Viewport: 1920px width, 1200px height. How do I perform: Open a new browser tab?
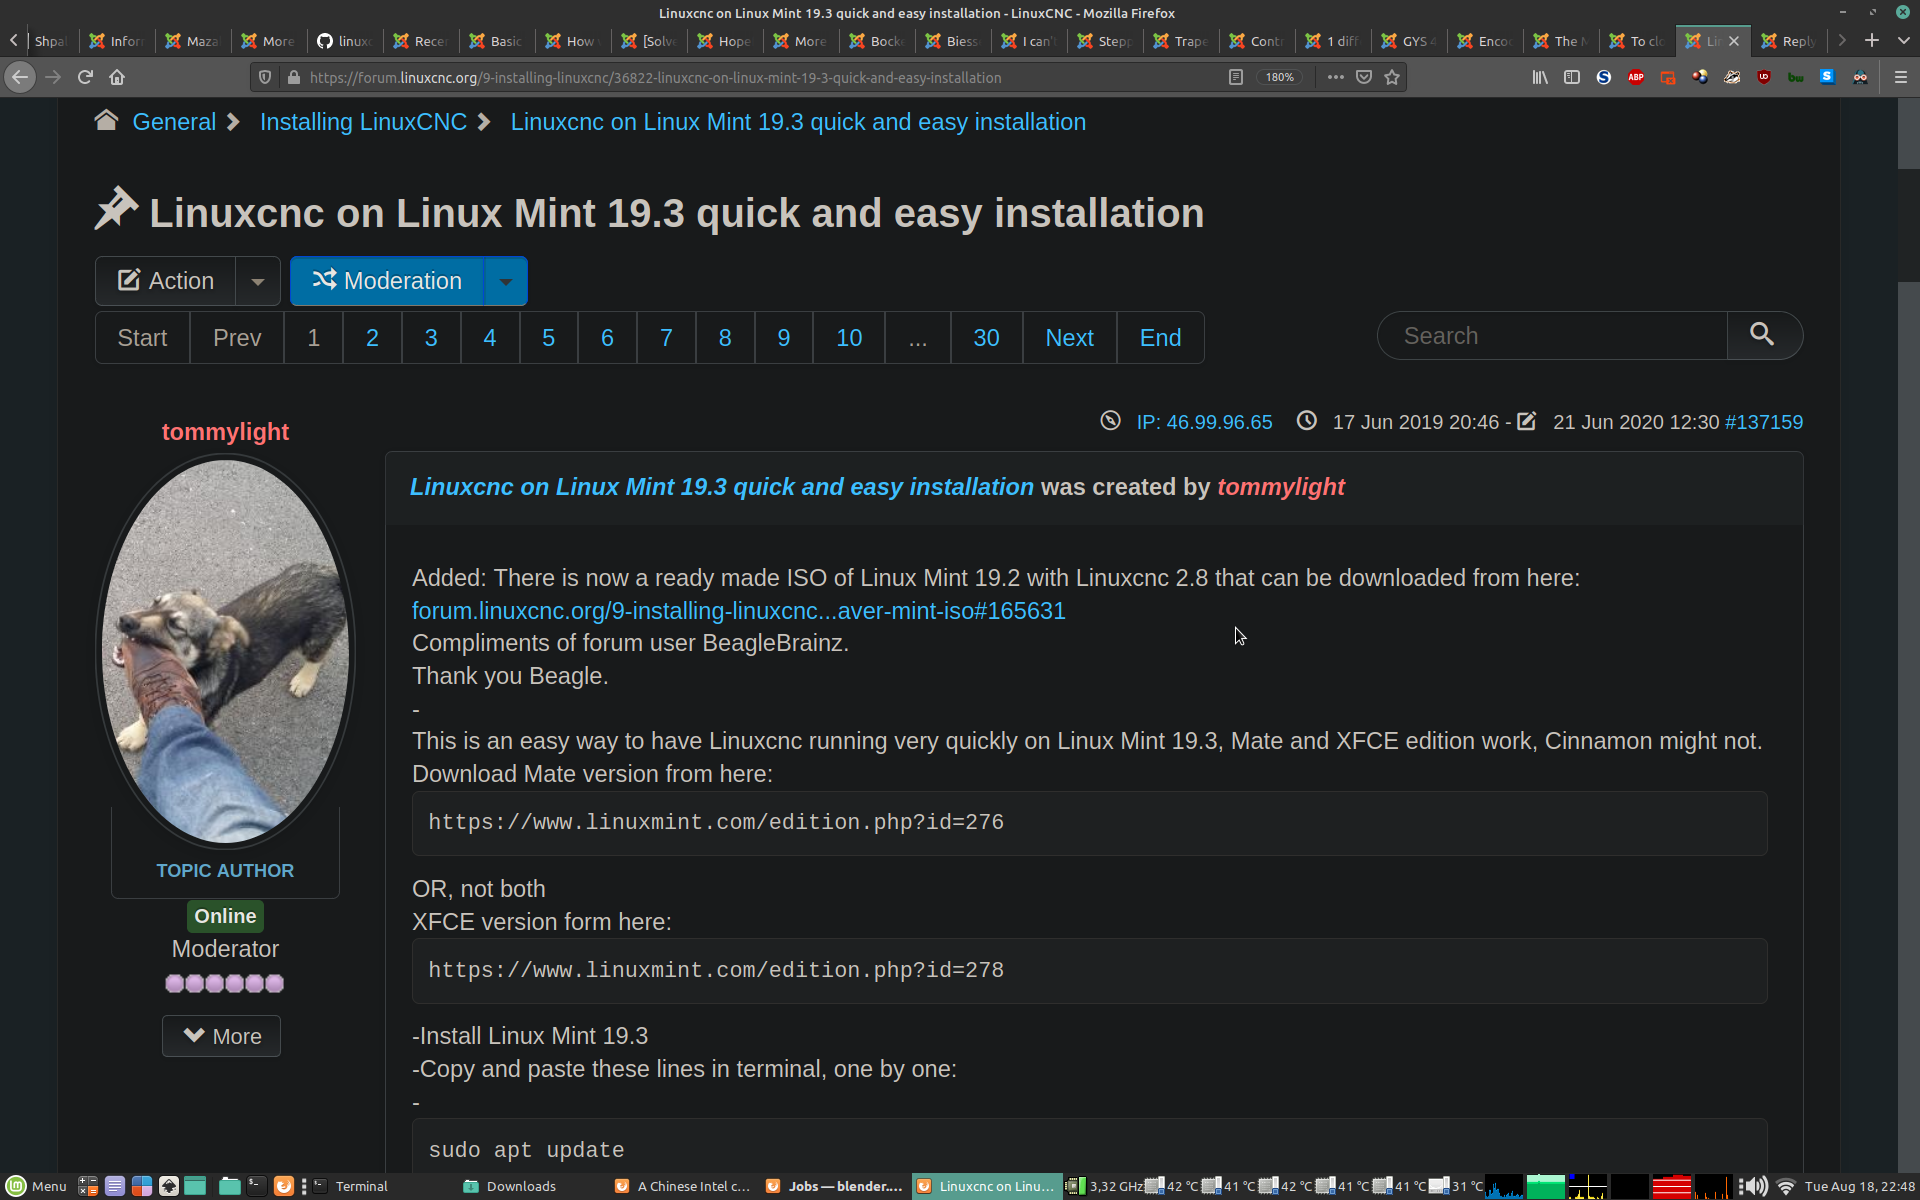point(1872,40)
